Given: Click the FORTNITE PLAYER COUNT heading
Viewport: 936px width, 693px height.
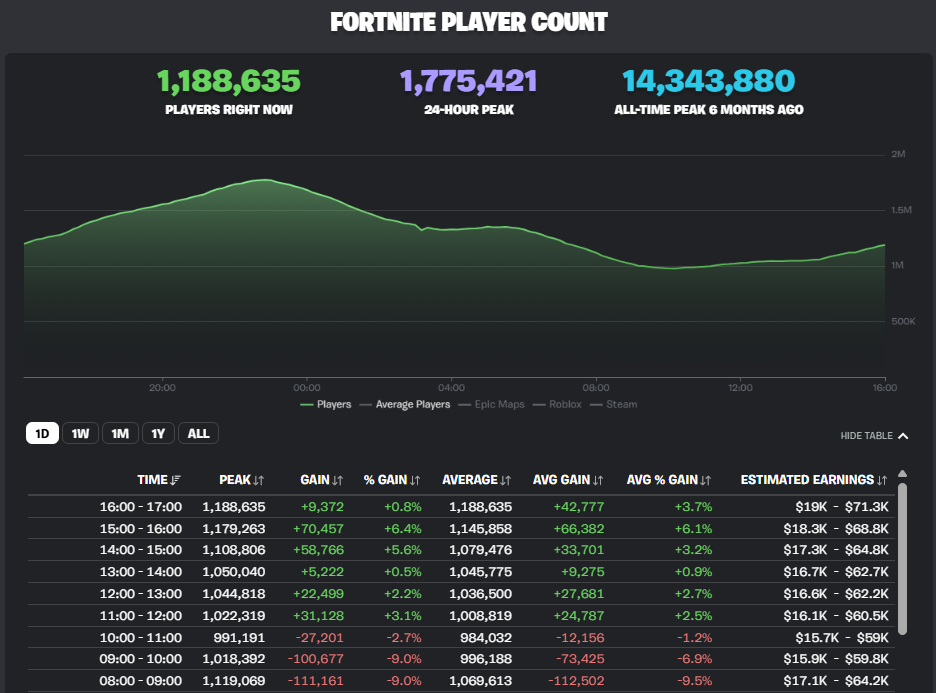Looking at the screenshot, I should [x=469, y=23].
